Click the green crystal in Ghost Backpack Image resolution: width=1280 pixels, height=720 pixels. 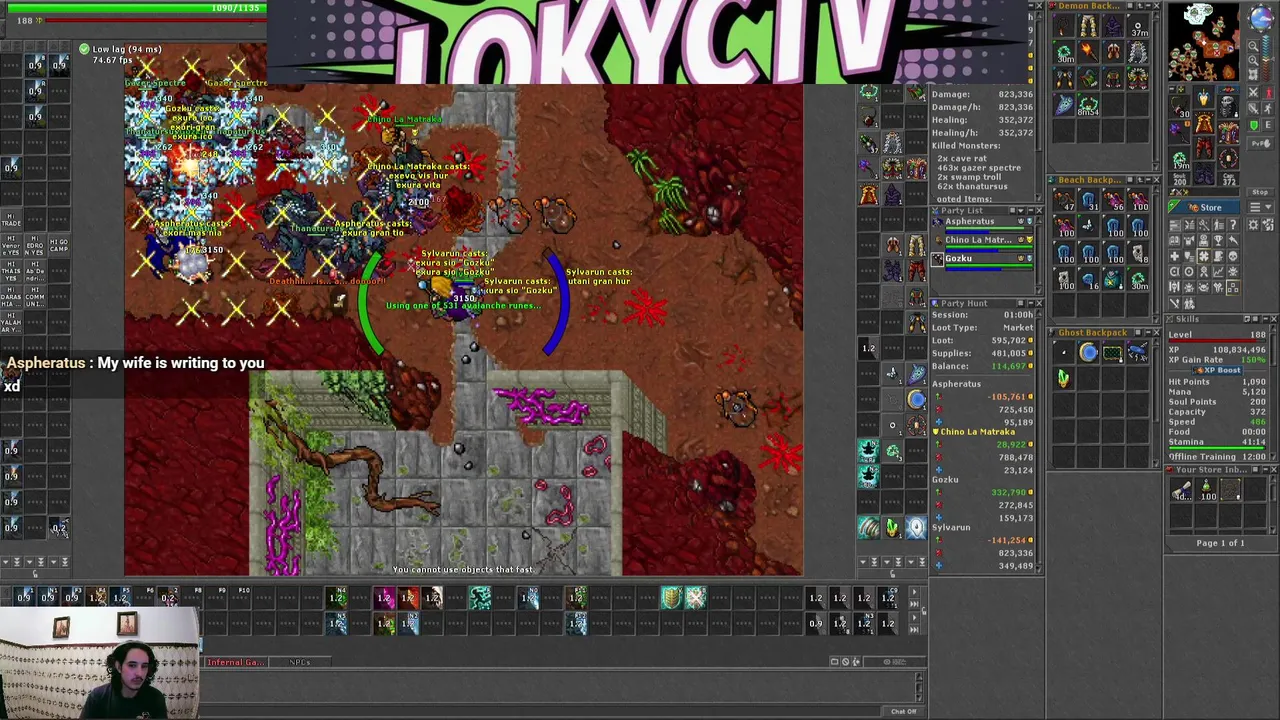point(1064,378)
